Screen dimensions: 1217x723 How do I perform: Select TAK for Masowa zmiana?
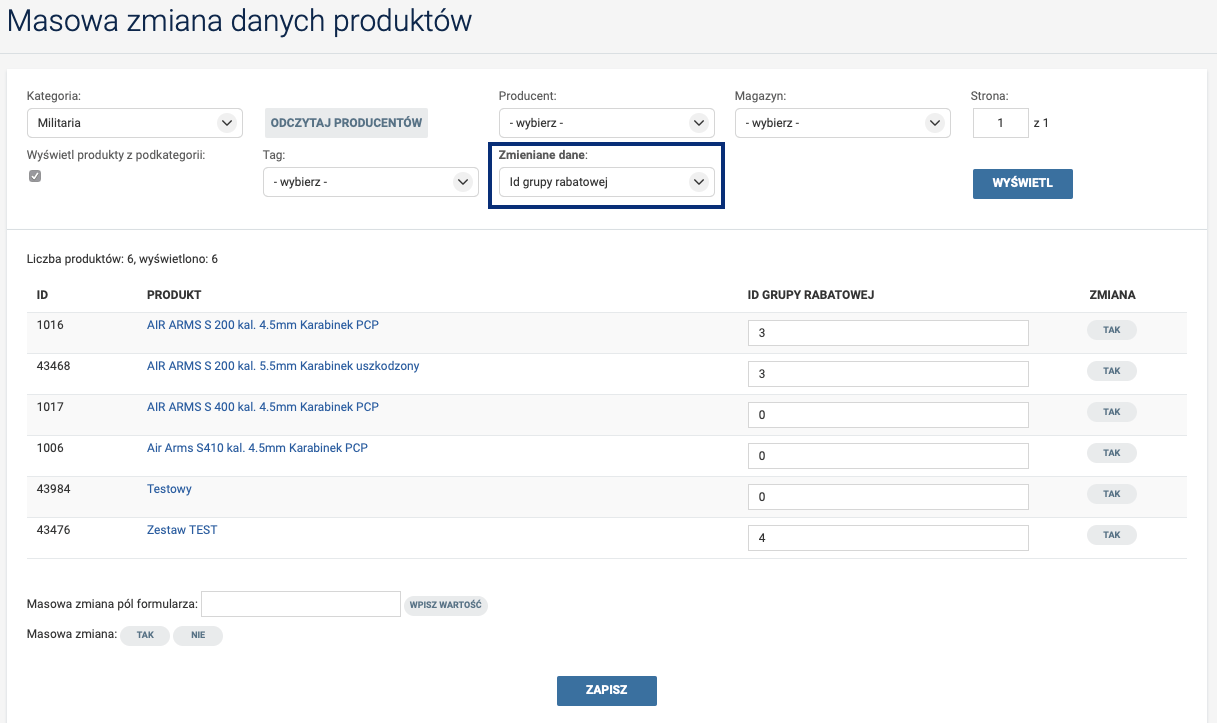[x=145, y=636]
